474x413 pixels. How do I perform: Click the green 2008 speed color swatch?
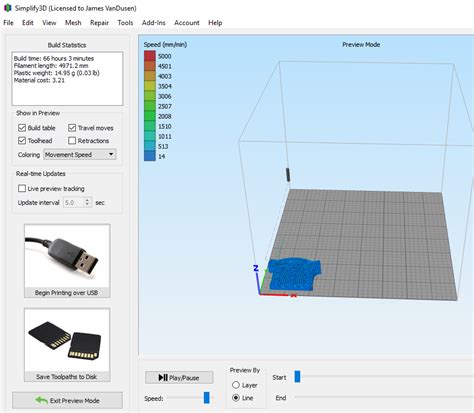click(x=150, y=116)
